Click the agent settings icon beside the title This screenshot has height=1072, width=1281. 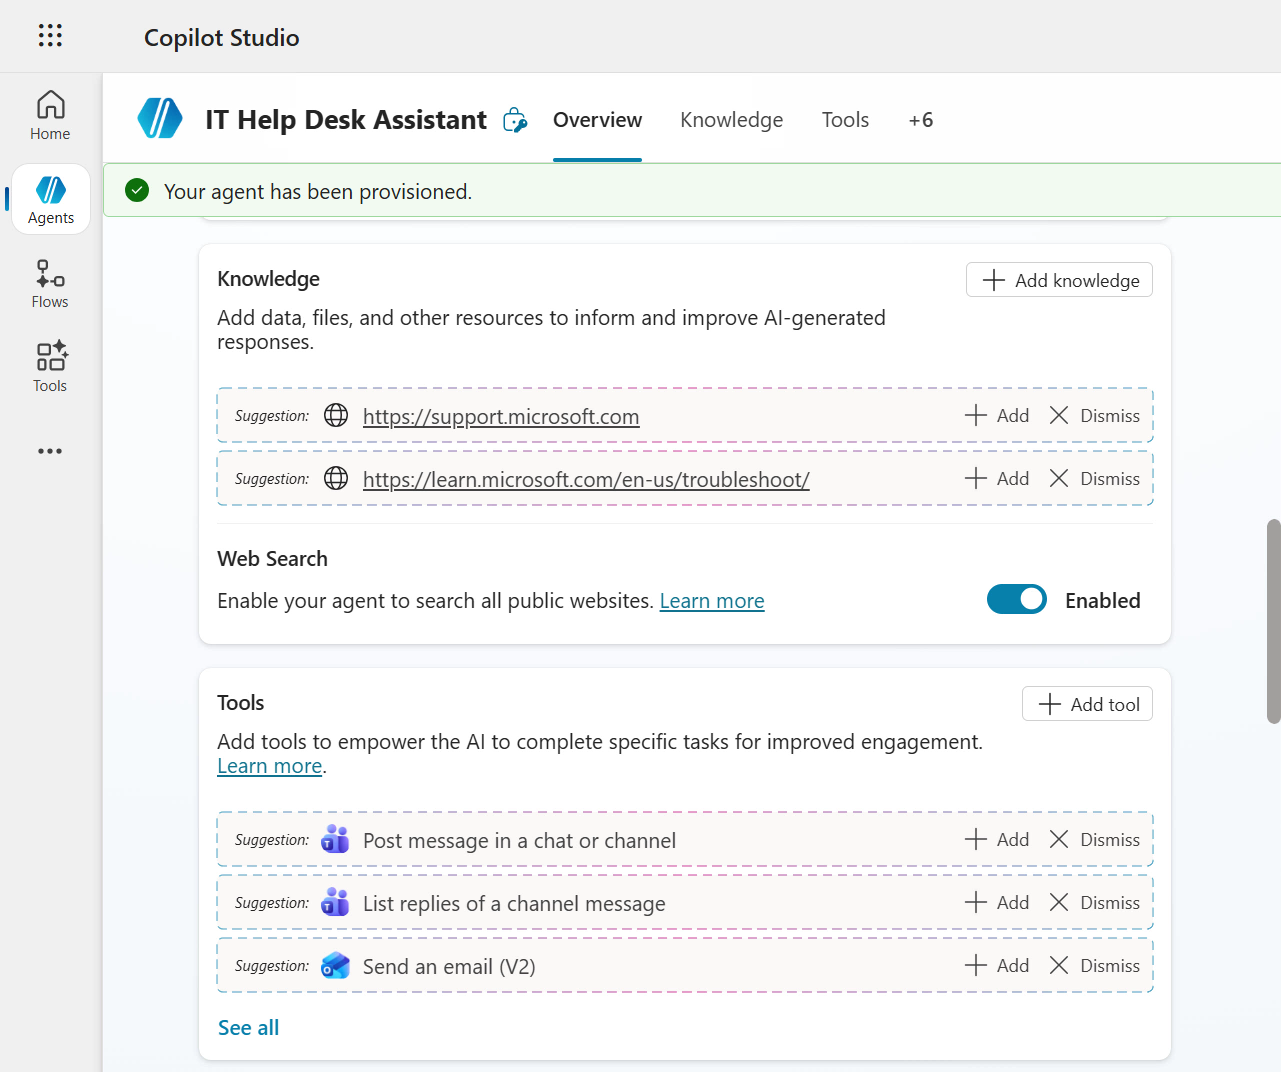pyautogui.click(x=515, y=120)
